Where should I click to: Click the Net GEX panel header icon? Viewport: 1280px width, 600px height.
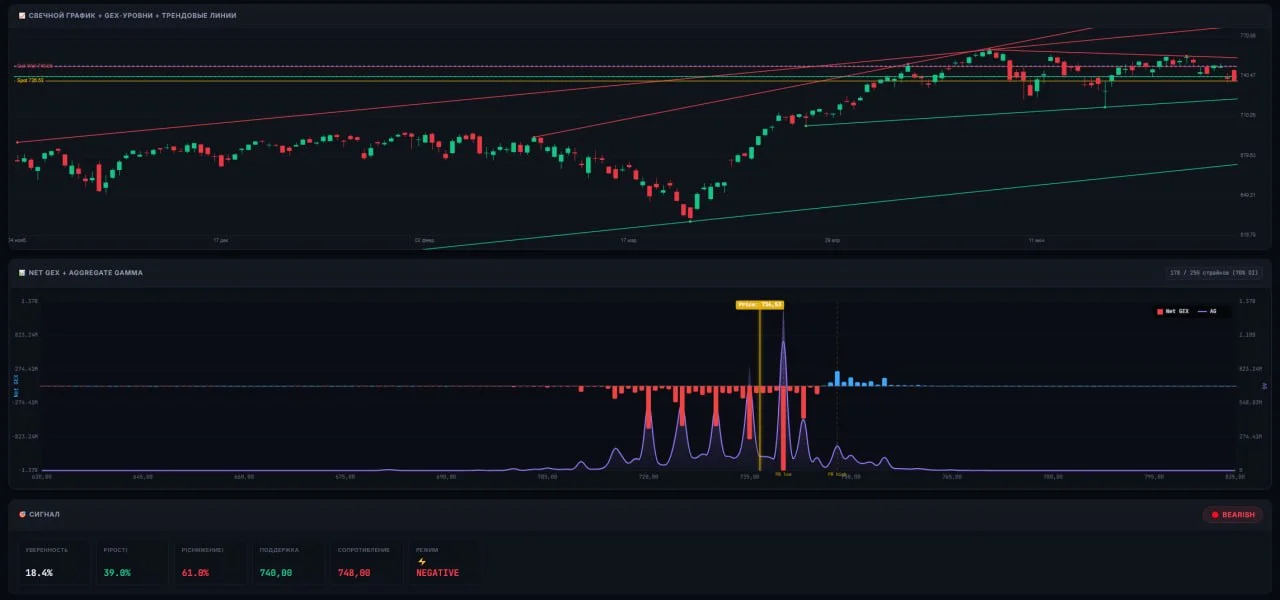point(22,272)
